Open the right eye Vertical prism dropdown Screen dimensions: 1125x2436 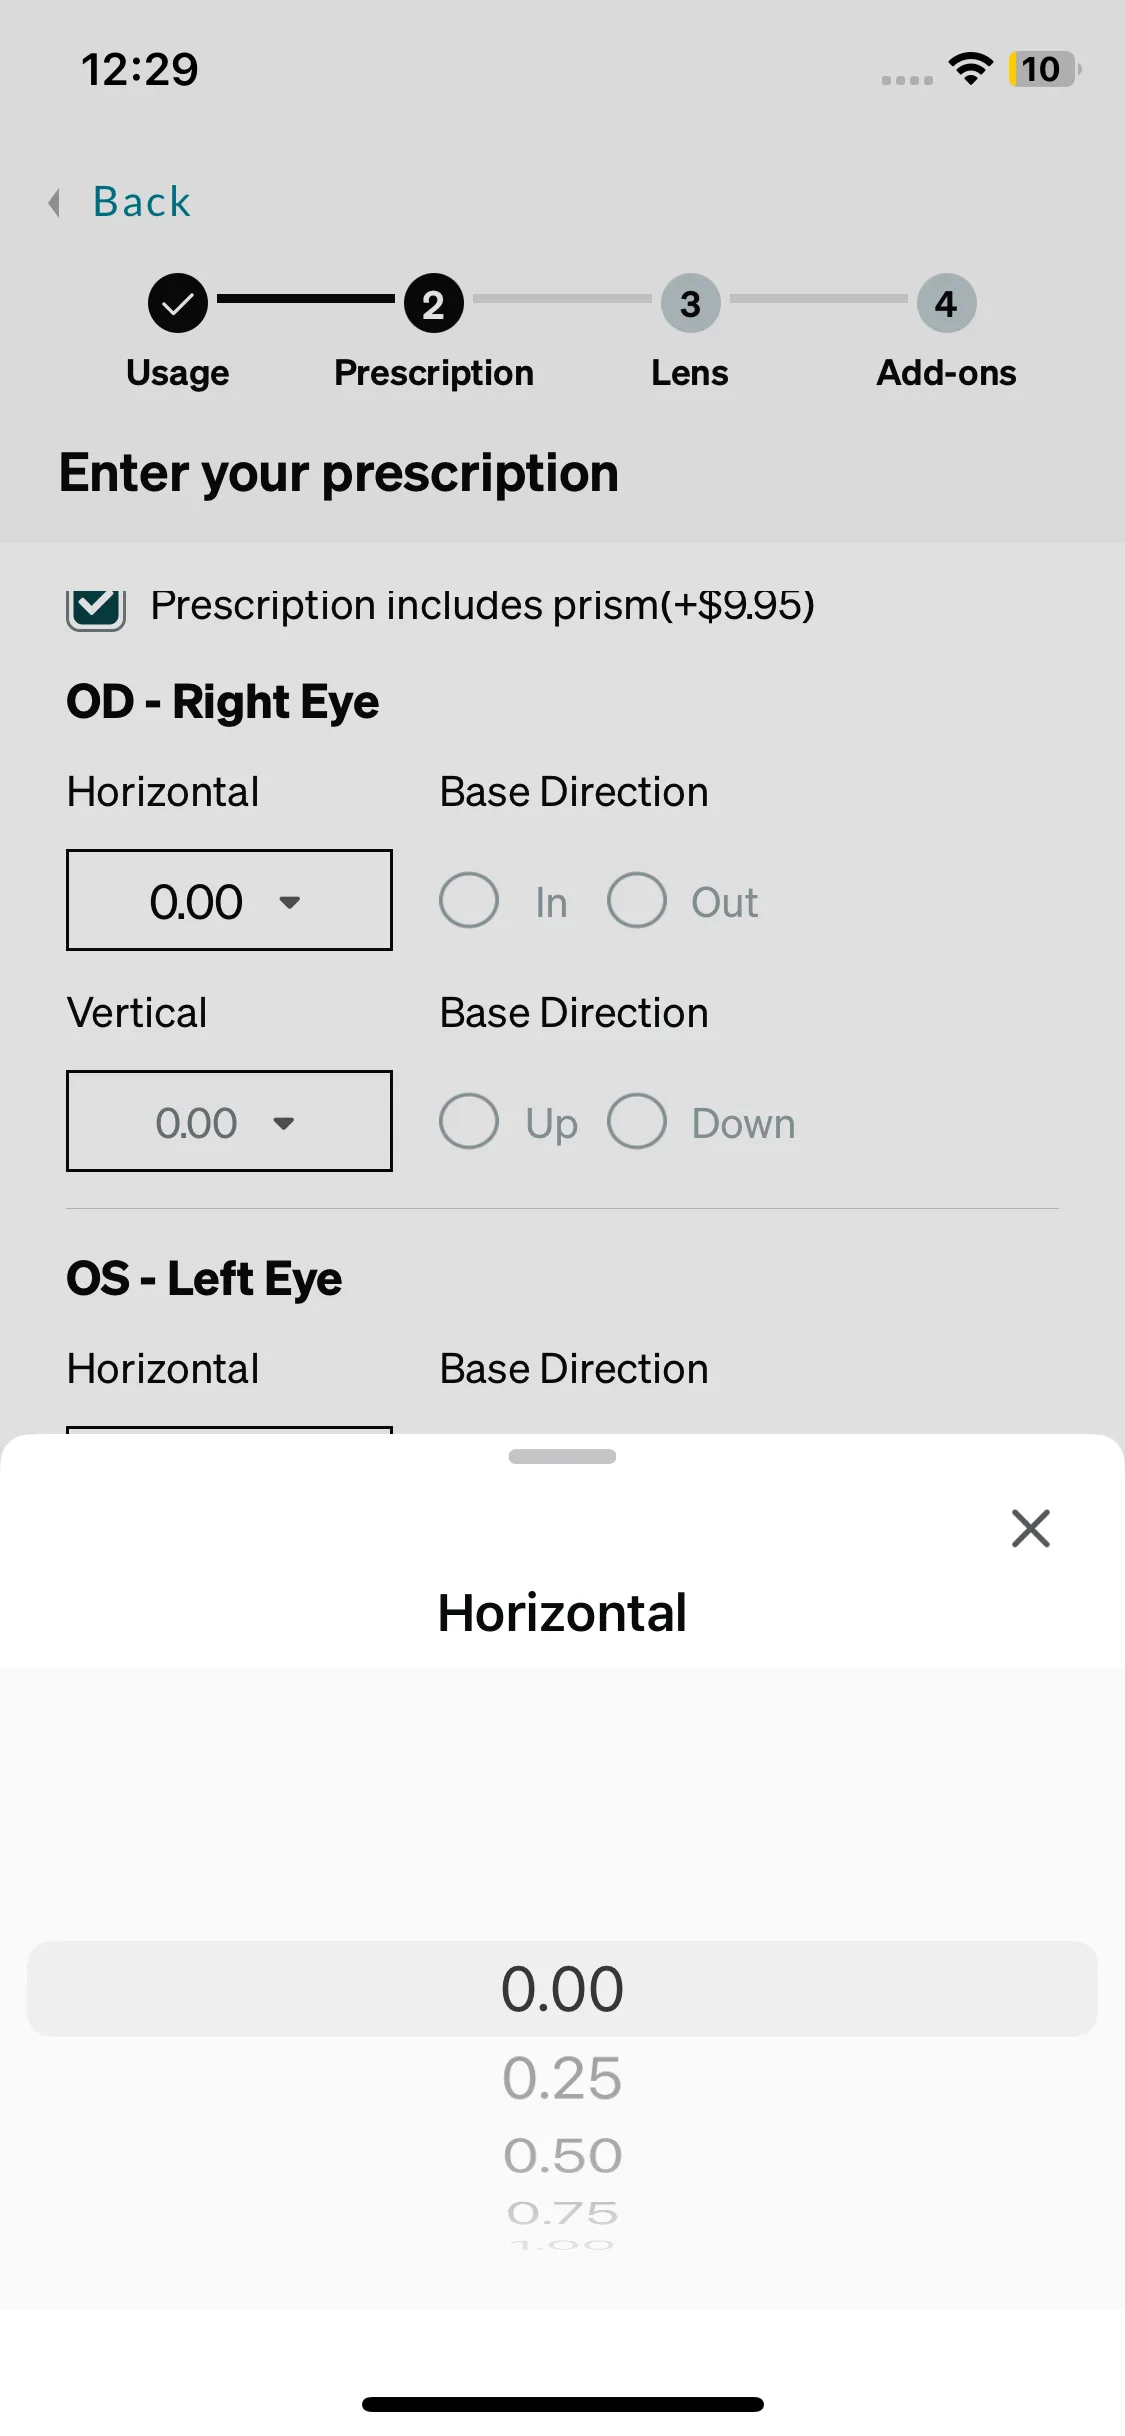click(x=229, y=1122)
